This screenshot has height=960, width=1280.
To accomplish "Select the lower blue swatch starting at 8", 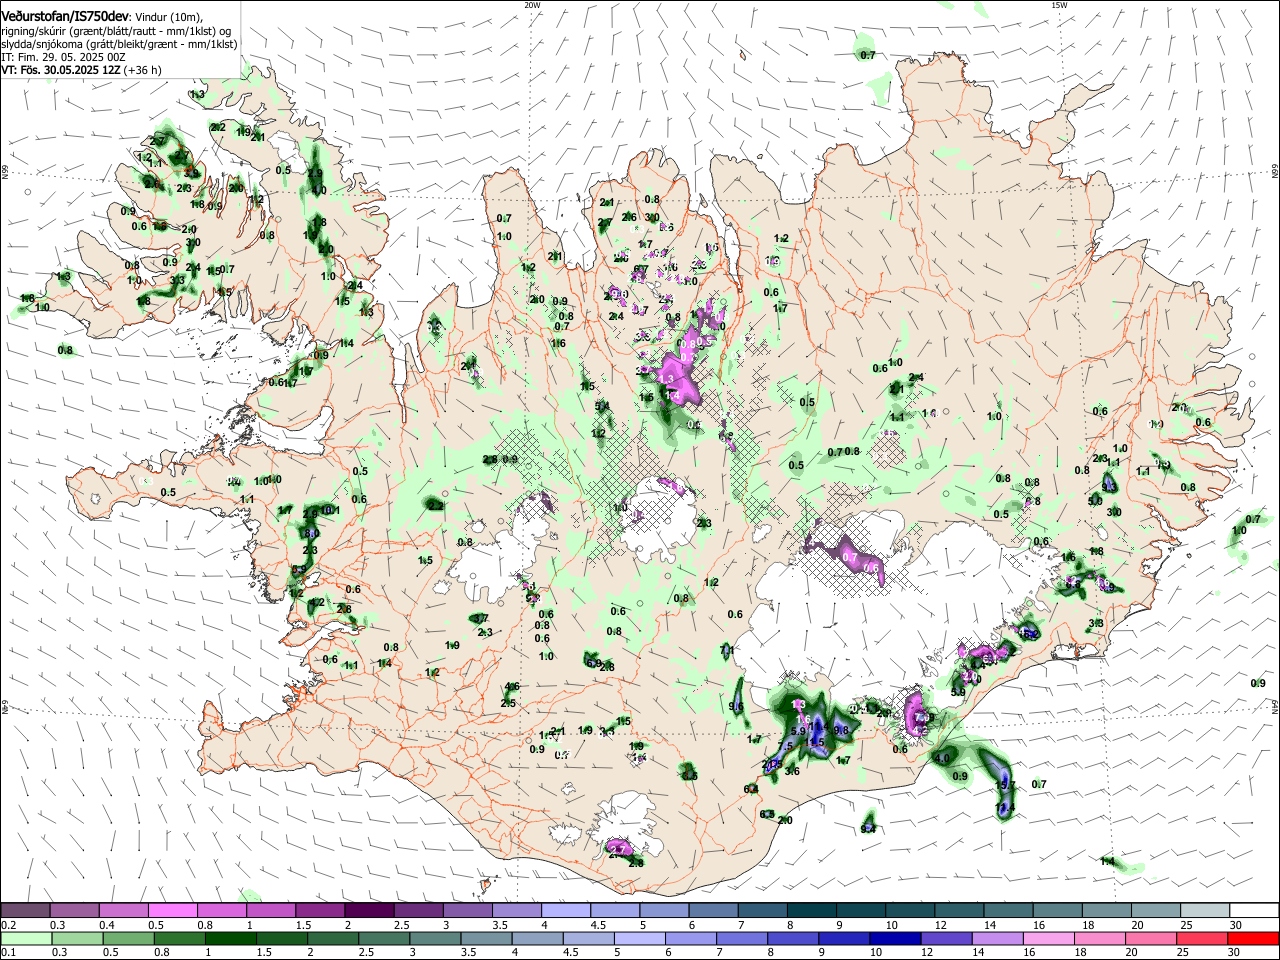I will click(793, 939).
